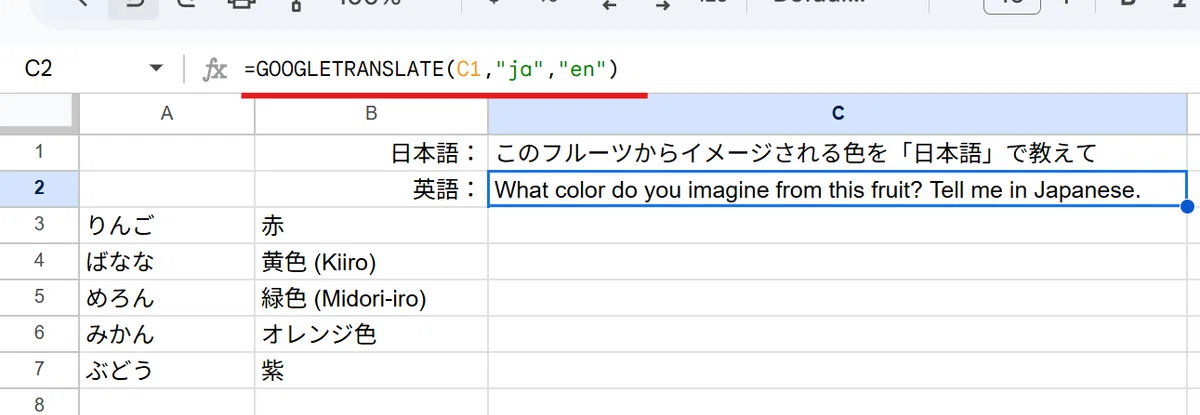Click the cell containing りんご

tap(167, 224)
